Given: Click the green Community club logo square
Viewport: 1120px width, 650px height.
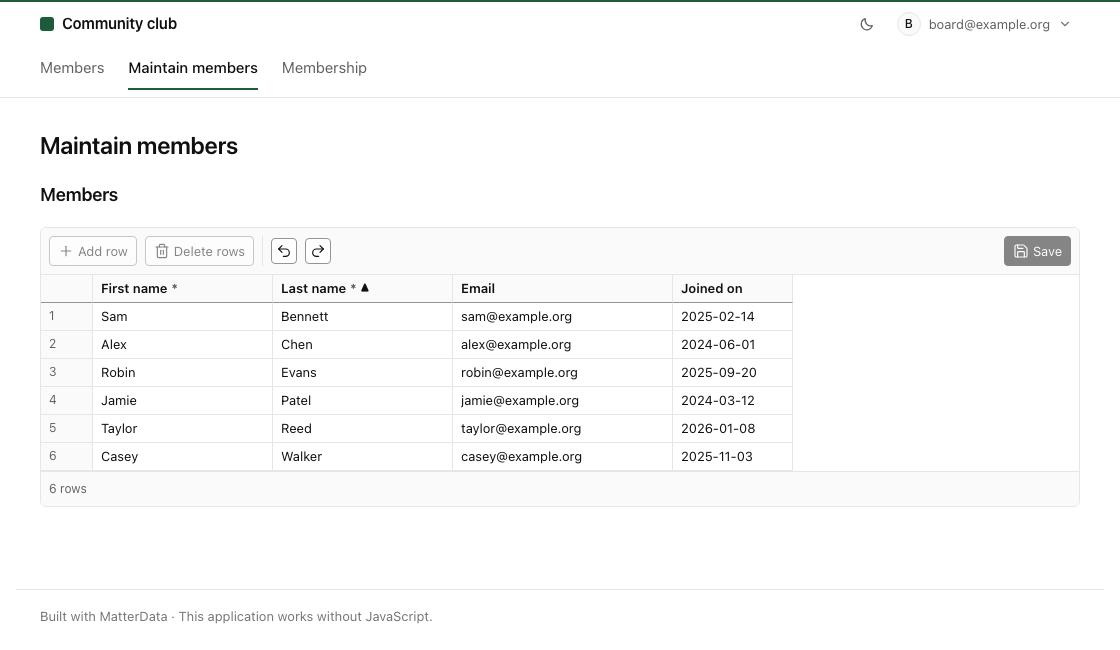Looking at the screenshot, I should point(47,24).
